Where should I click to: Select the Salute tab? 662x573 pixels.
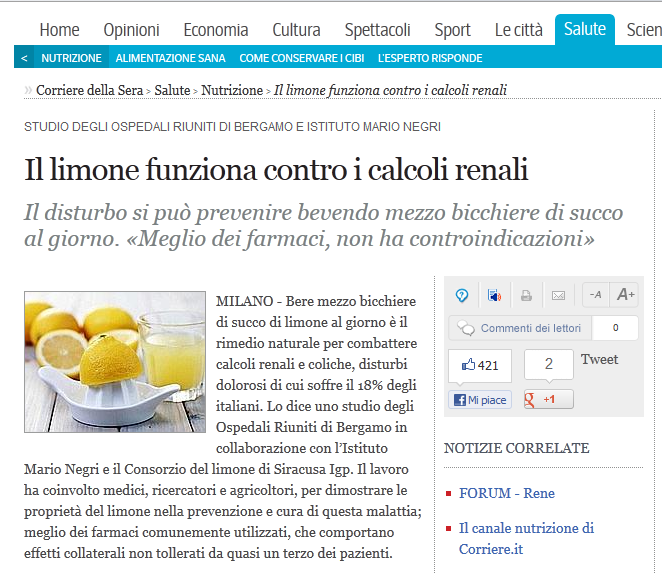(x=585, y=29)
